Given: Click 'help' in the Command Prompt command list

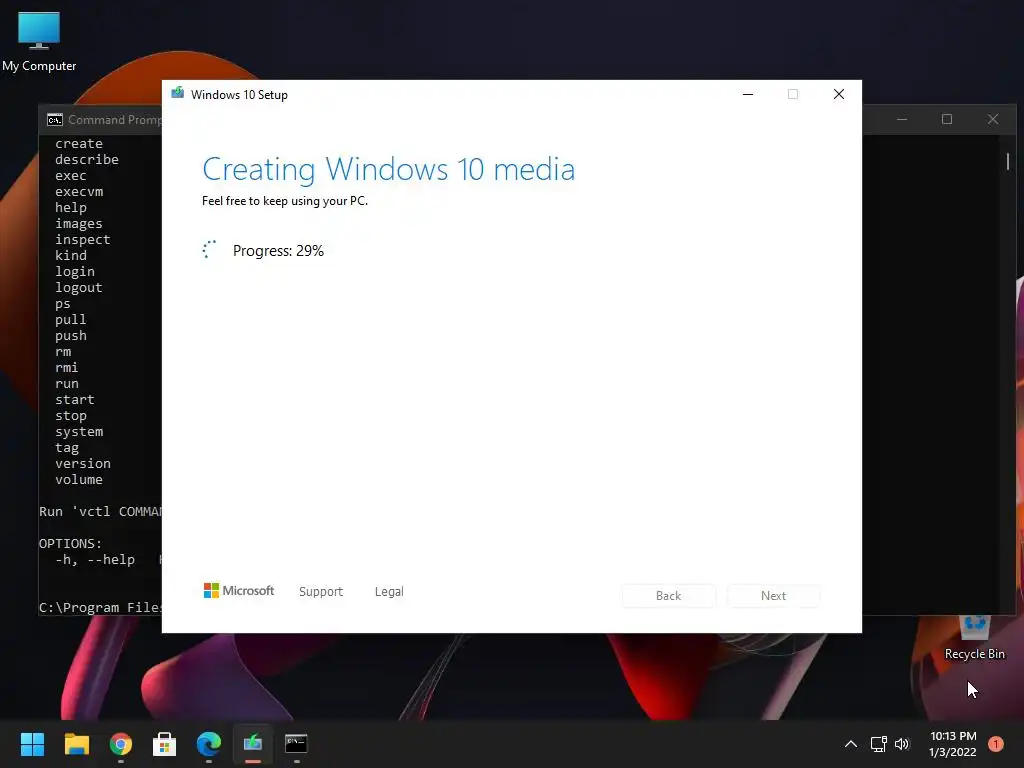Looking at the screenshot, I should click(x=71, y=208).
